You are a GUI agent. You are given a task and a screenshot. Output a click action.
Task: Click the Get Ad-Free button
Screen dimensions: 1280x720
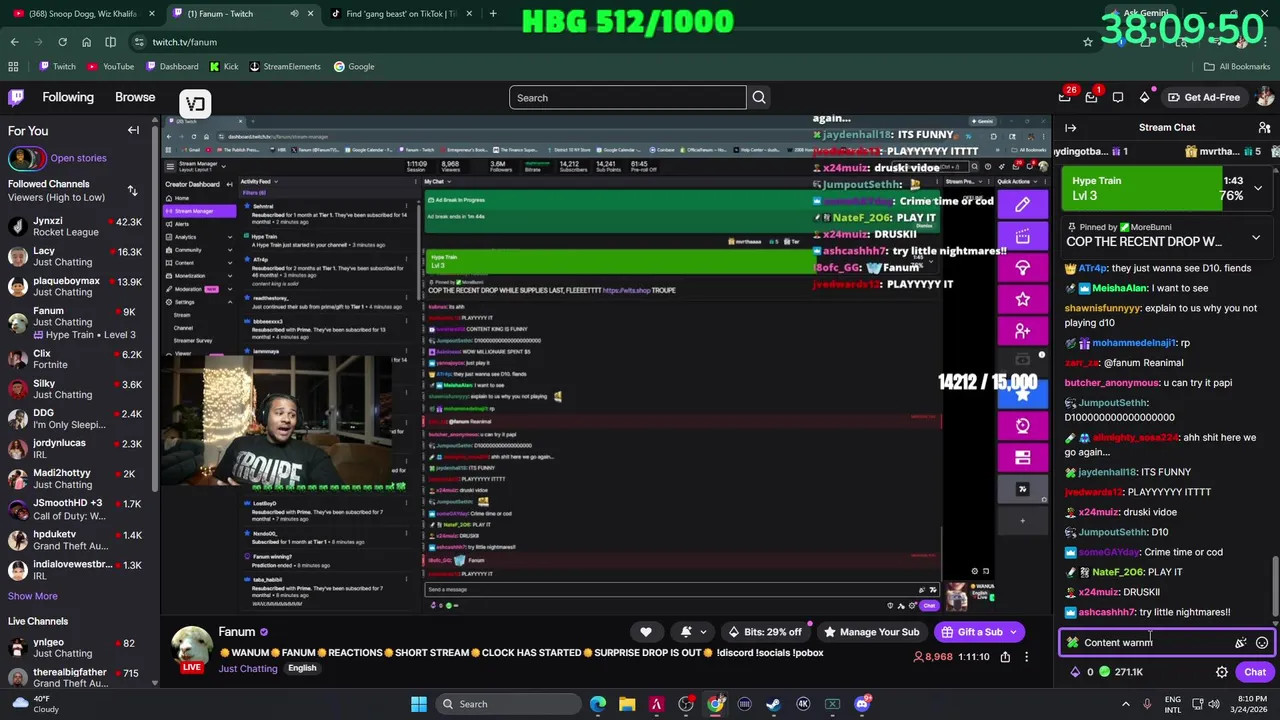pos(1203,97)
